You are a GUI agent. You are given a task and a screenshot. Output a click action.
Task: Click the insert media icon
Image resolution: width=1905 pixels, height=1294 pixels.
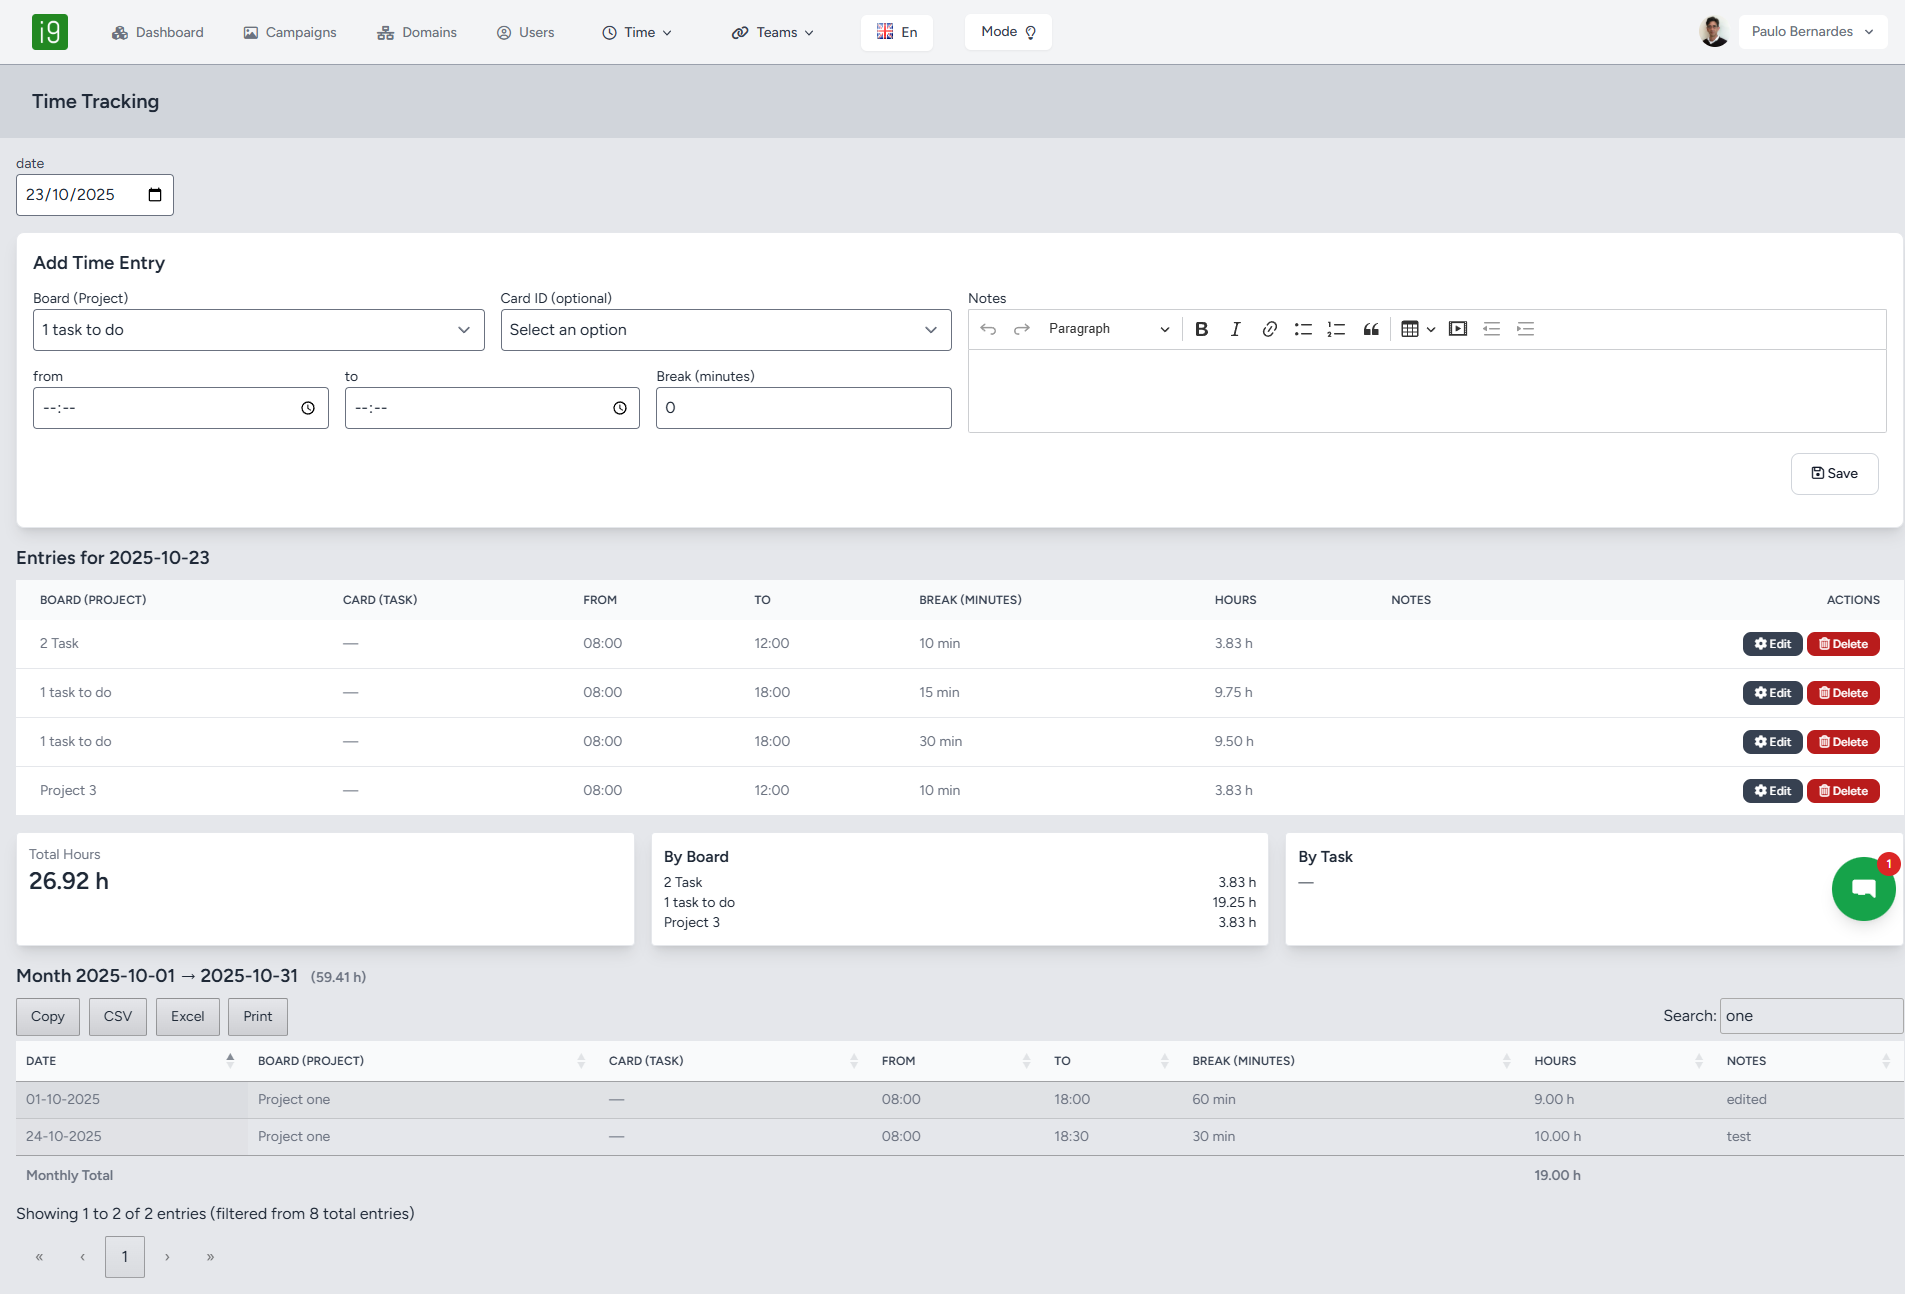click(x=1457, y=329)
